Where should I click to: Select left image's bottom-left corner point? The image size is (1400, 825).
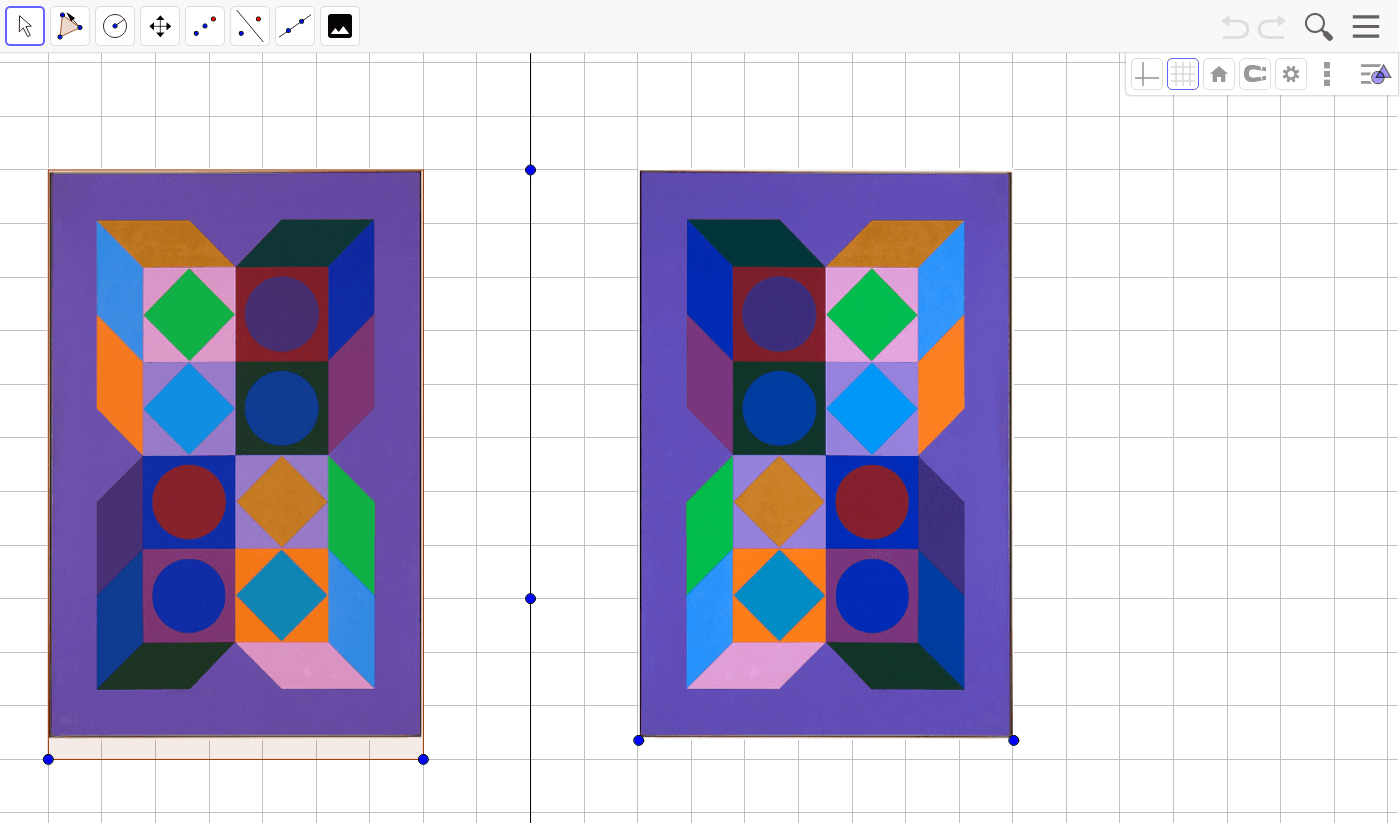pyautogui.click(x=48, y=760)
